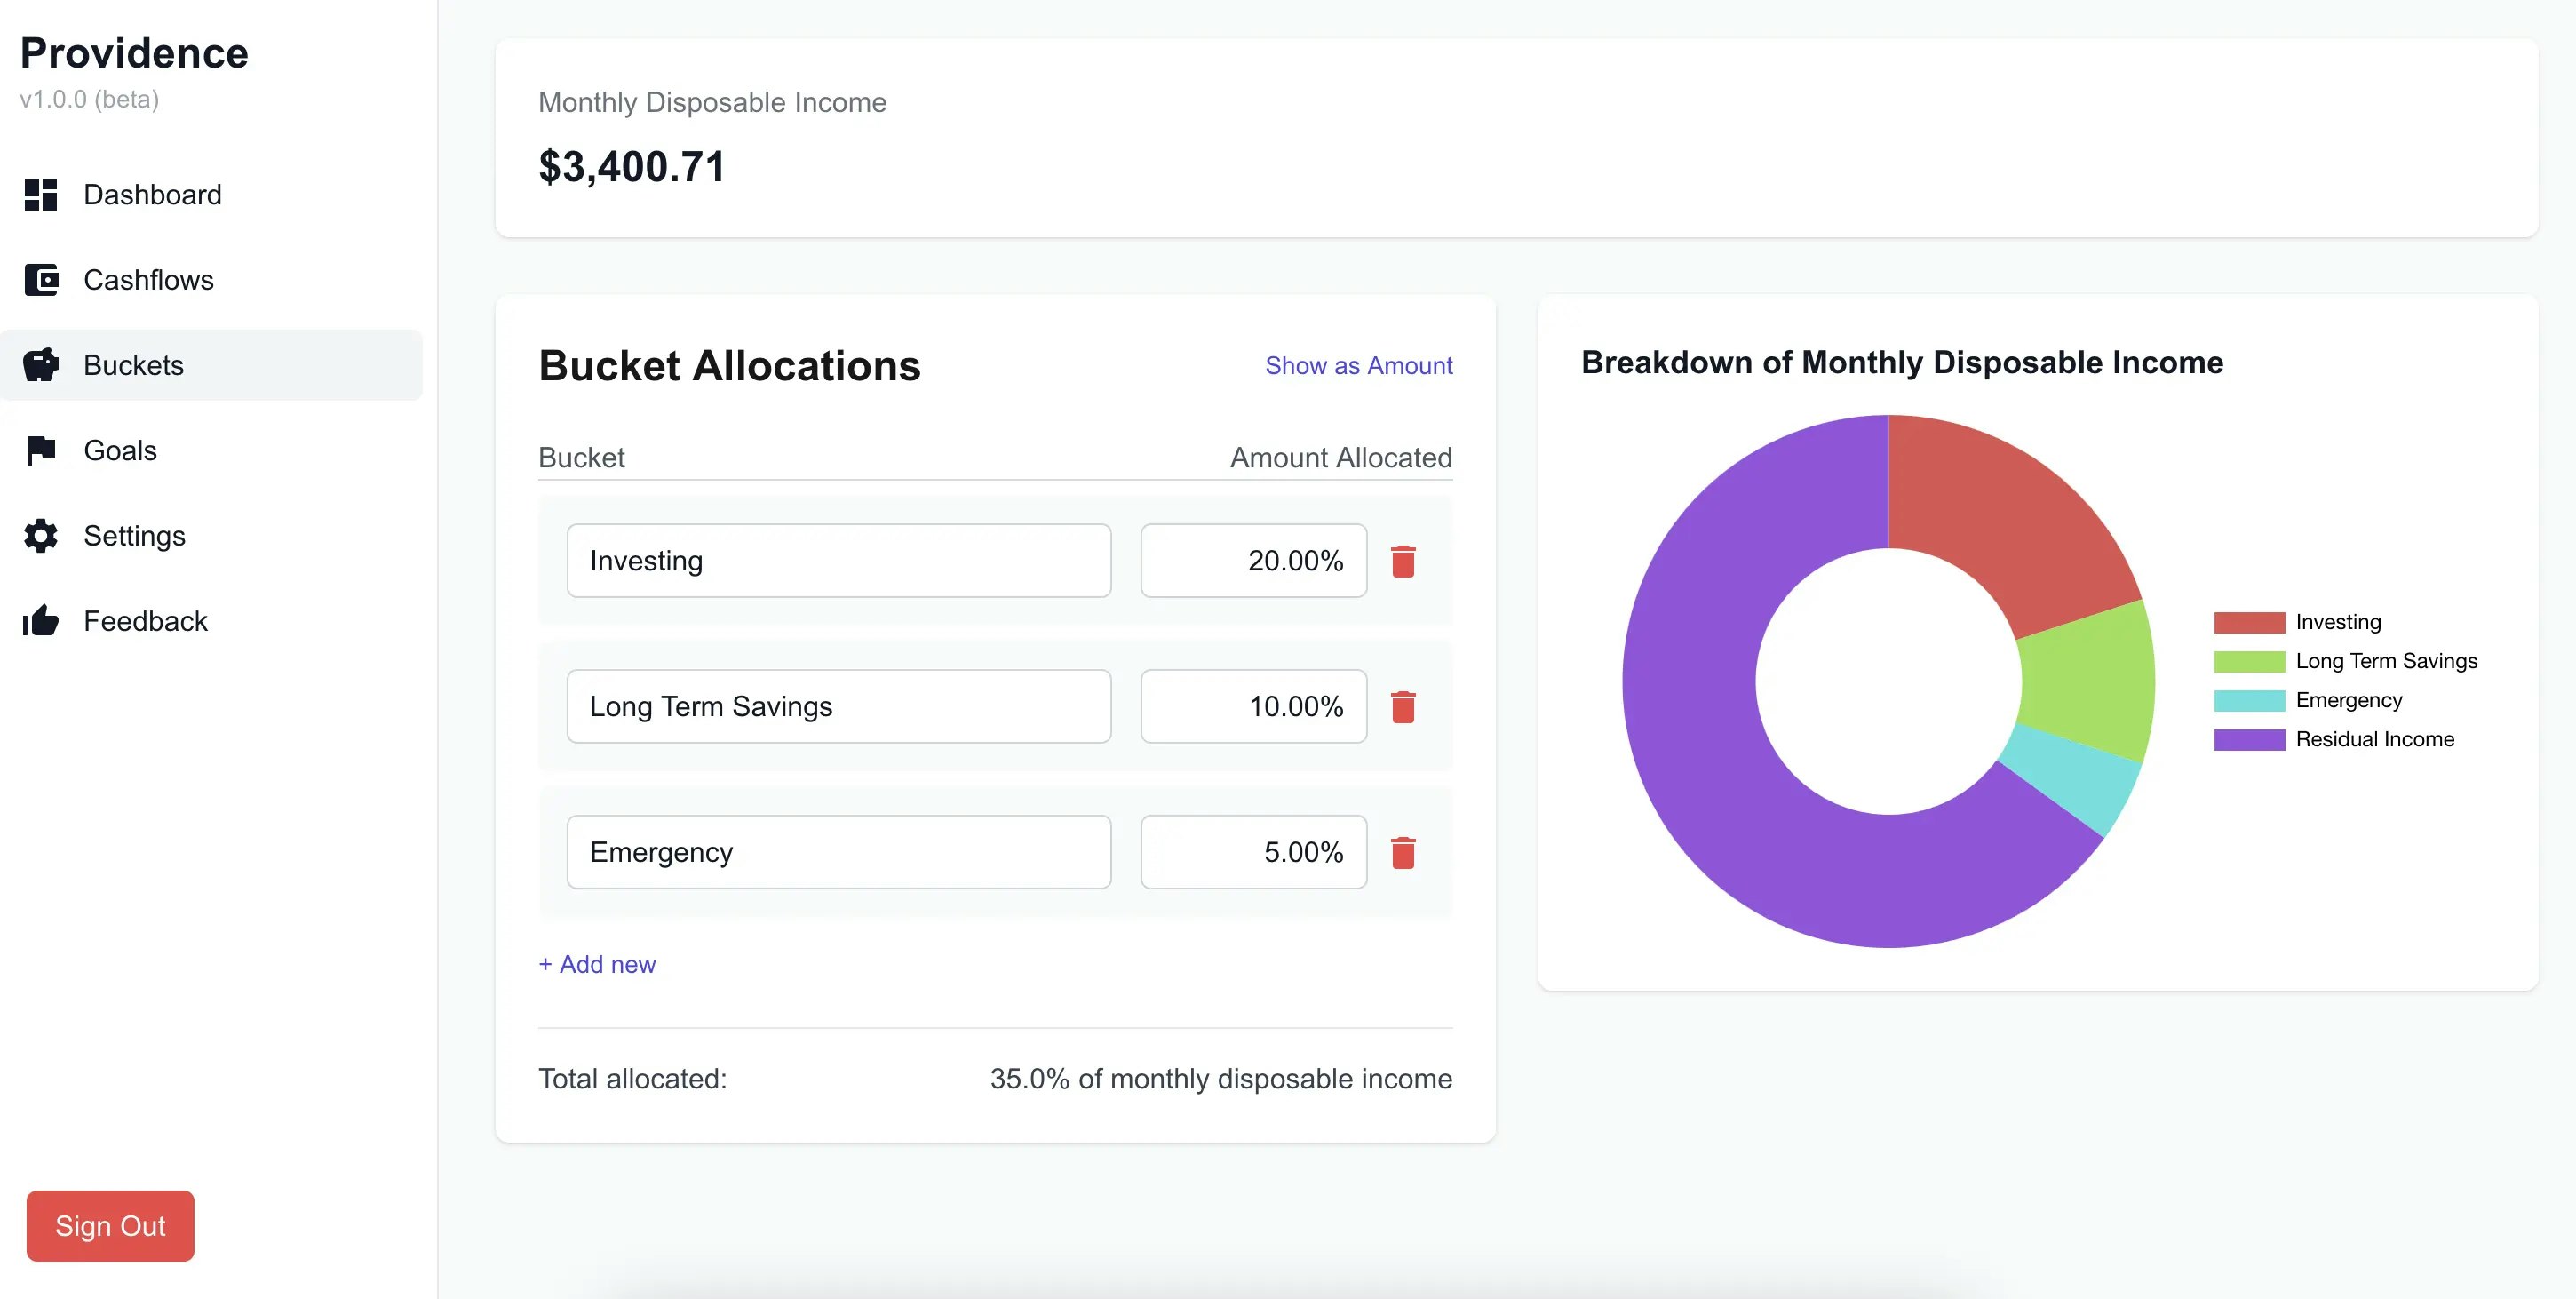
Task: Toggle Show as Amount view
Action: 1358,366
